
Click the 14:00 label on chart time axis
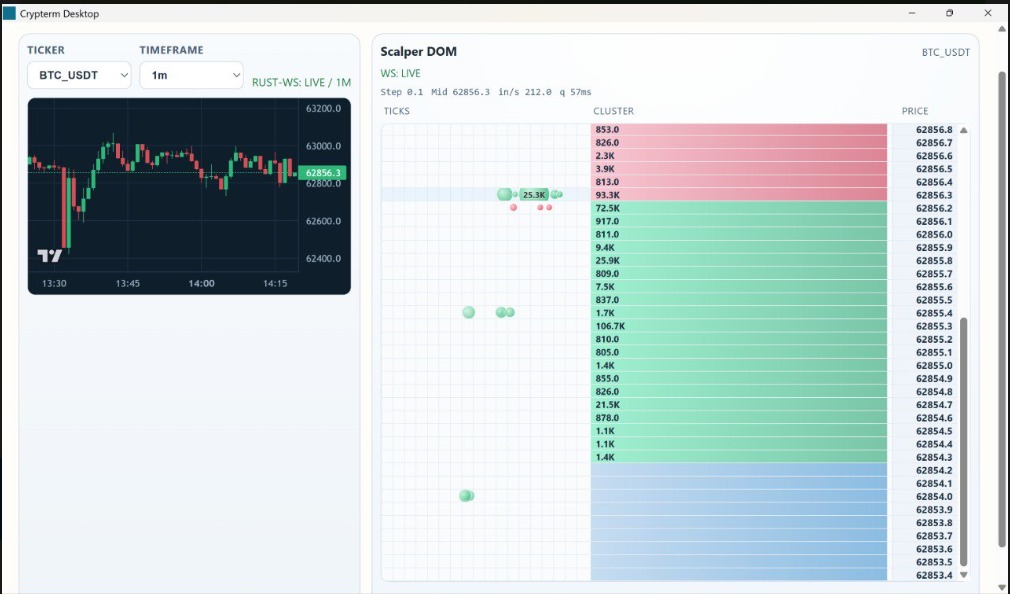pos(201,284)
